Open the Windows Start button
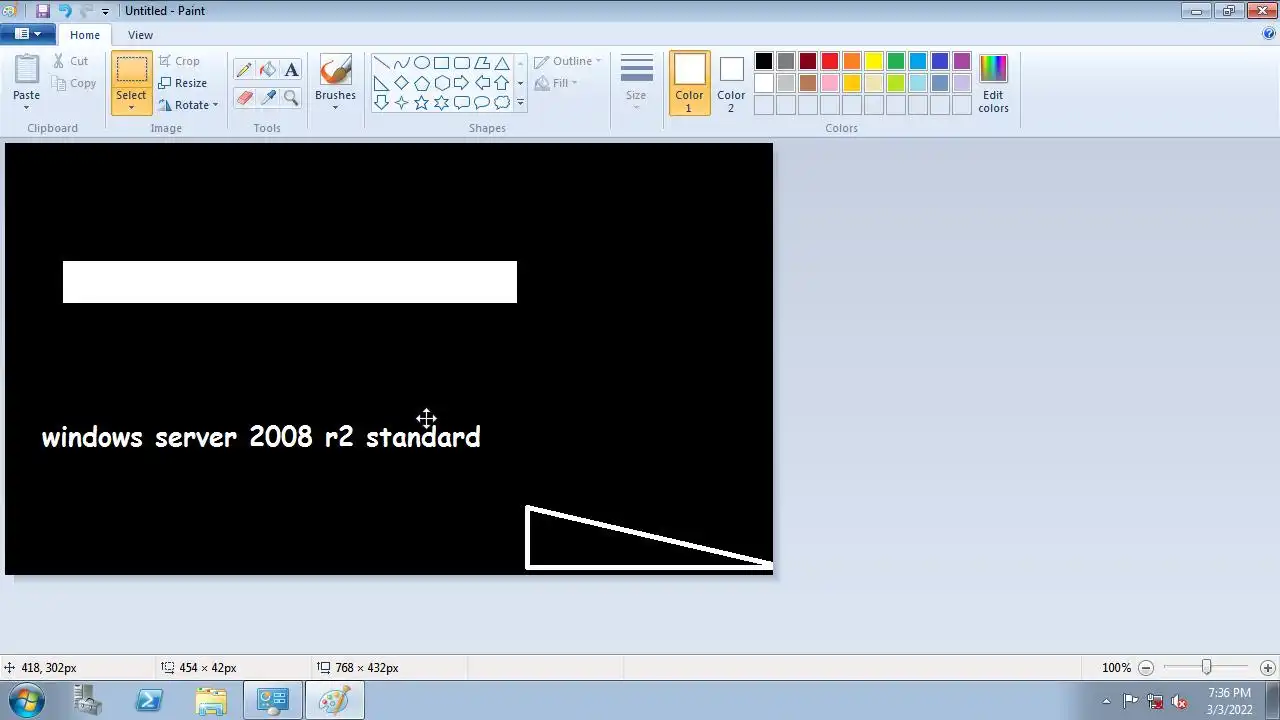 click(x=26, y=701)
